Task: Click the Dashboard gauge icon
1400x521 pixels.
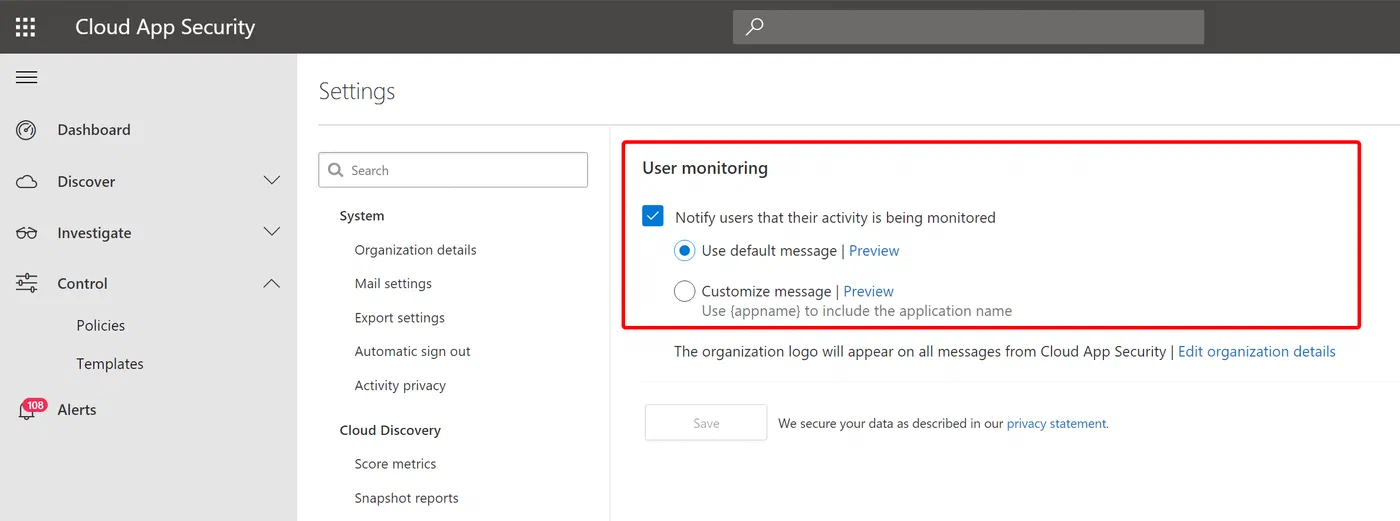Action: (x=26, y=130)
